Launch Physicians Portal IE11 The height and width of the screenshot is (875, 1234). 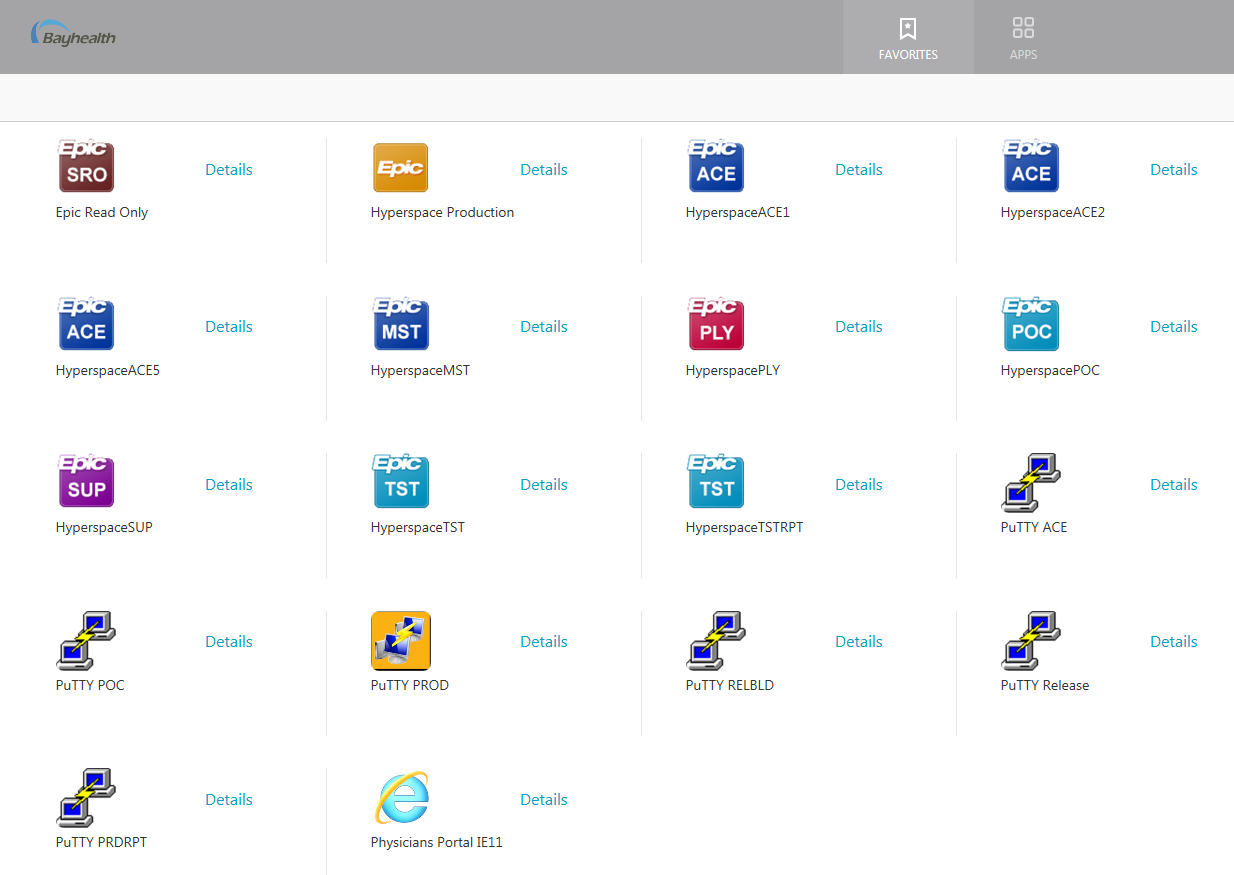point(402,798)
